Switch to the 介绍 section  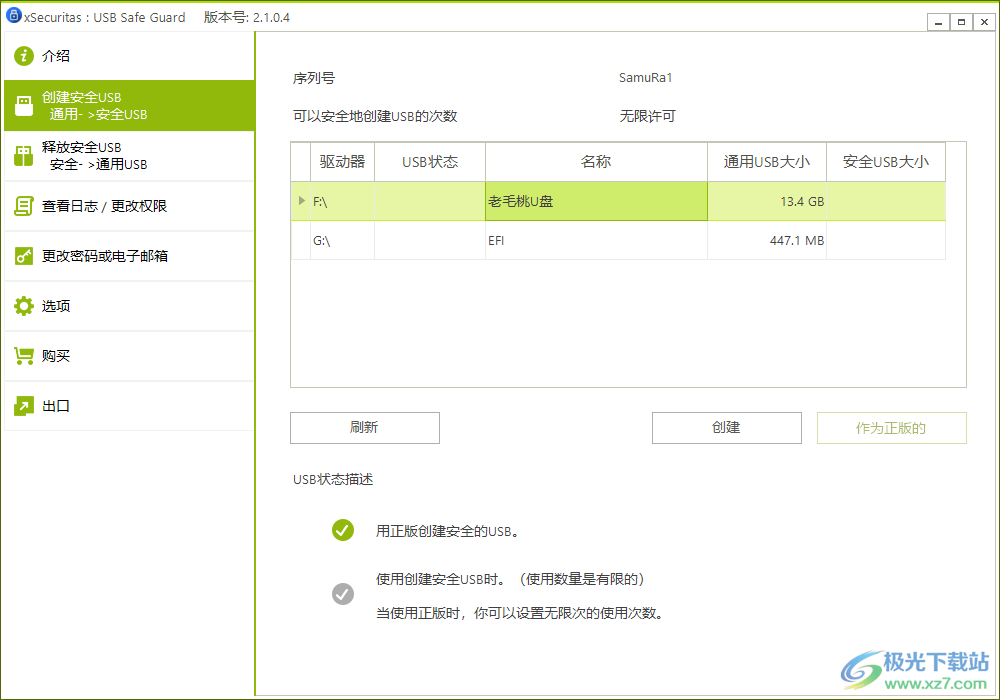pyautogui.click(x=55, y=56)
